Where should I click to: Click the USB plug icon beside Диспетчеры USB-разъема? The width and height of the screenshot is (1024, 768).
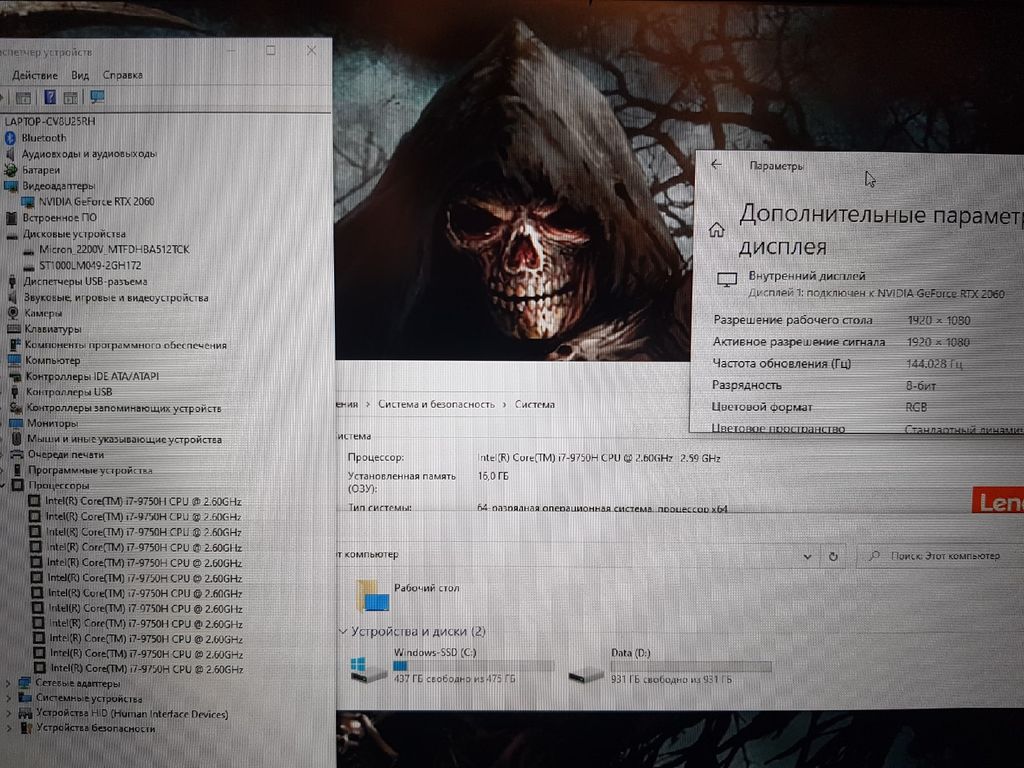click(12, 281)
